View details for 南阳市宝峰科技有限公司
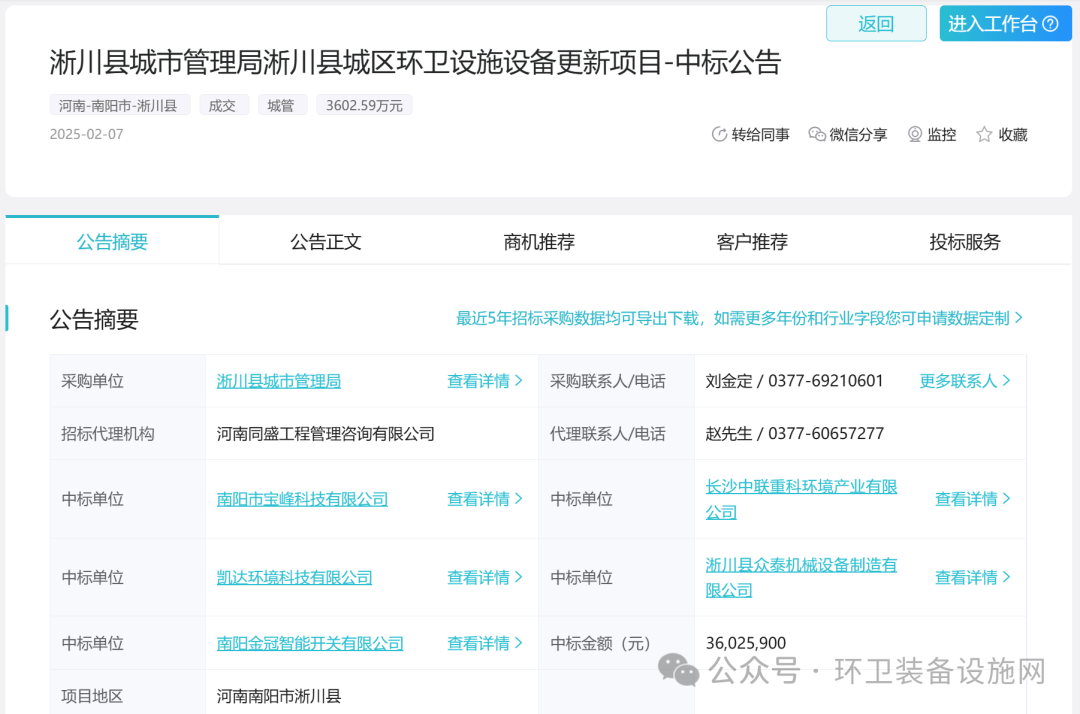Screen dimensions: 1080x714 pos(485,499)
